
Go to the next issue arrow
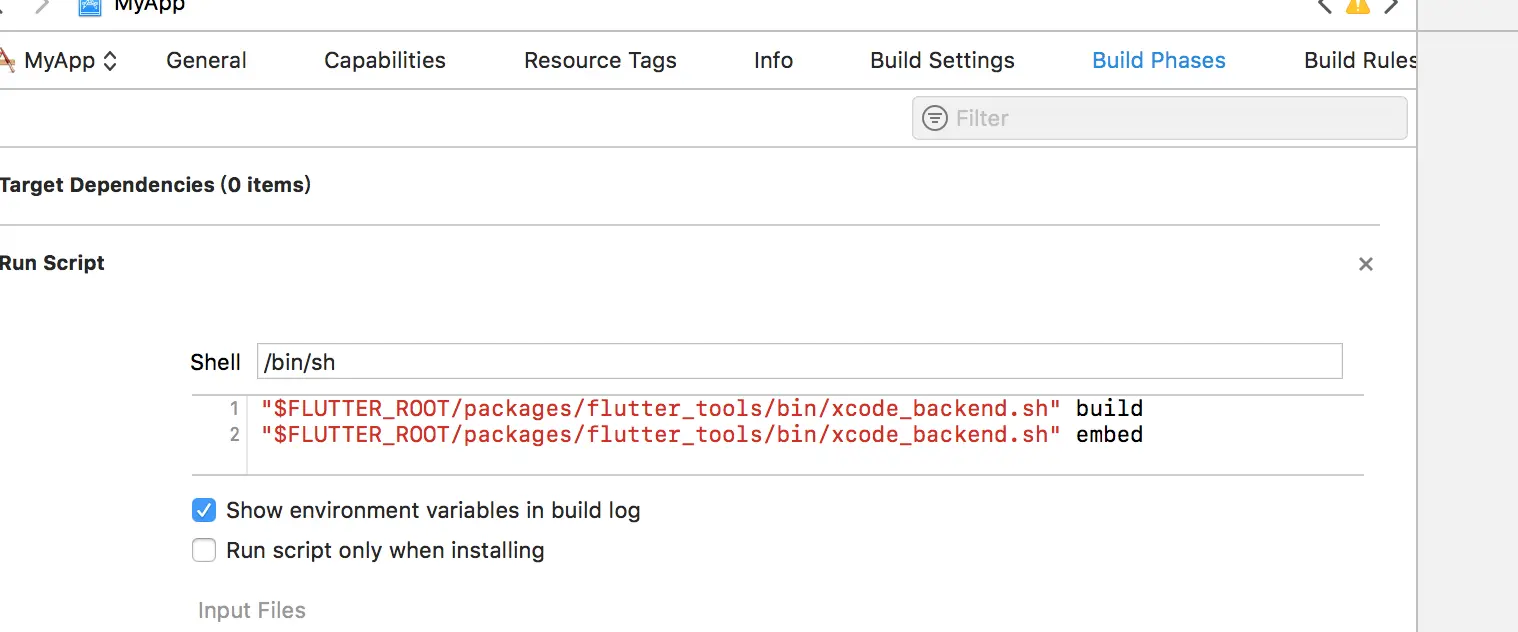tap(1391, 6)
